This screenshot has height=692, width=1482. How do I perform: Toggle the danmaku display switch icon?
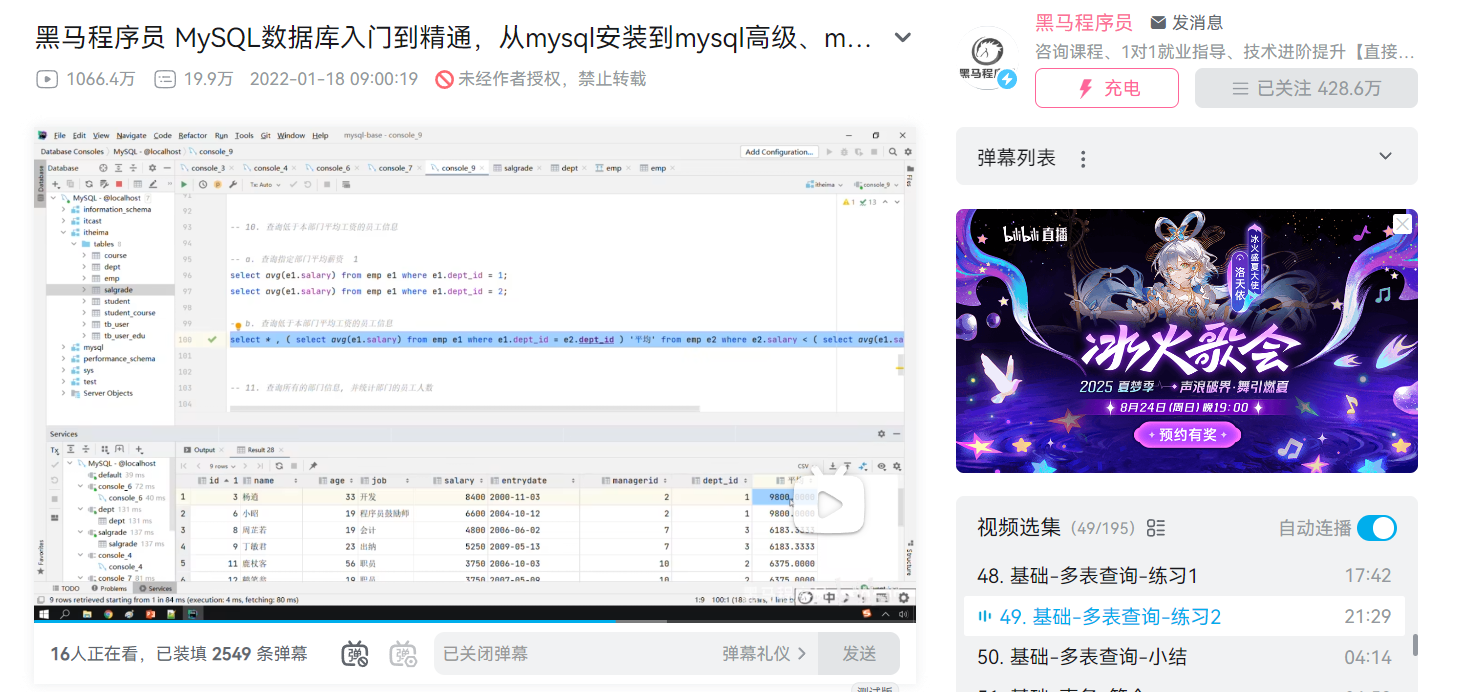tap(355, 654)
